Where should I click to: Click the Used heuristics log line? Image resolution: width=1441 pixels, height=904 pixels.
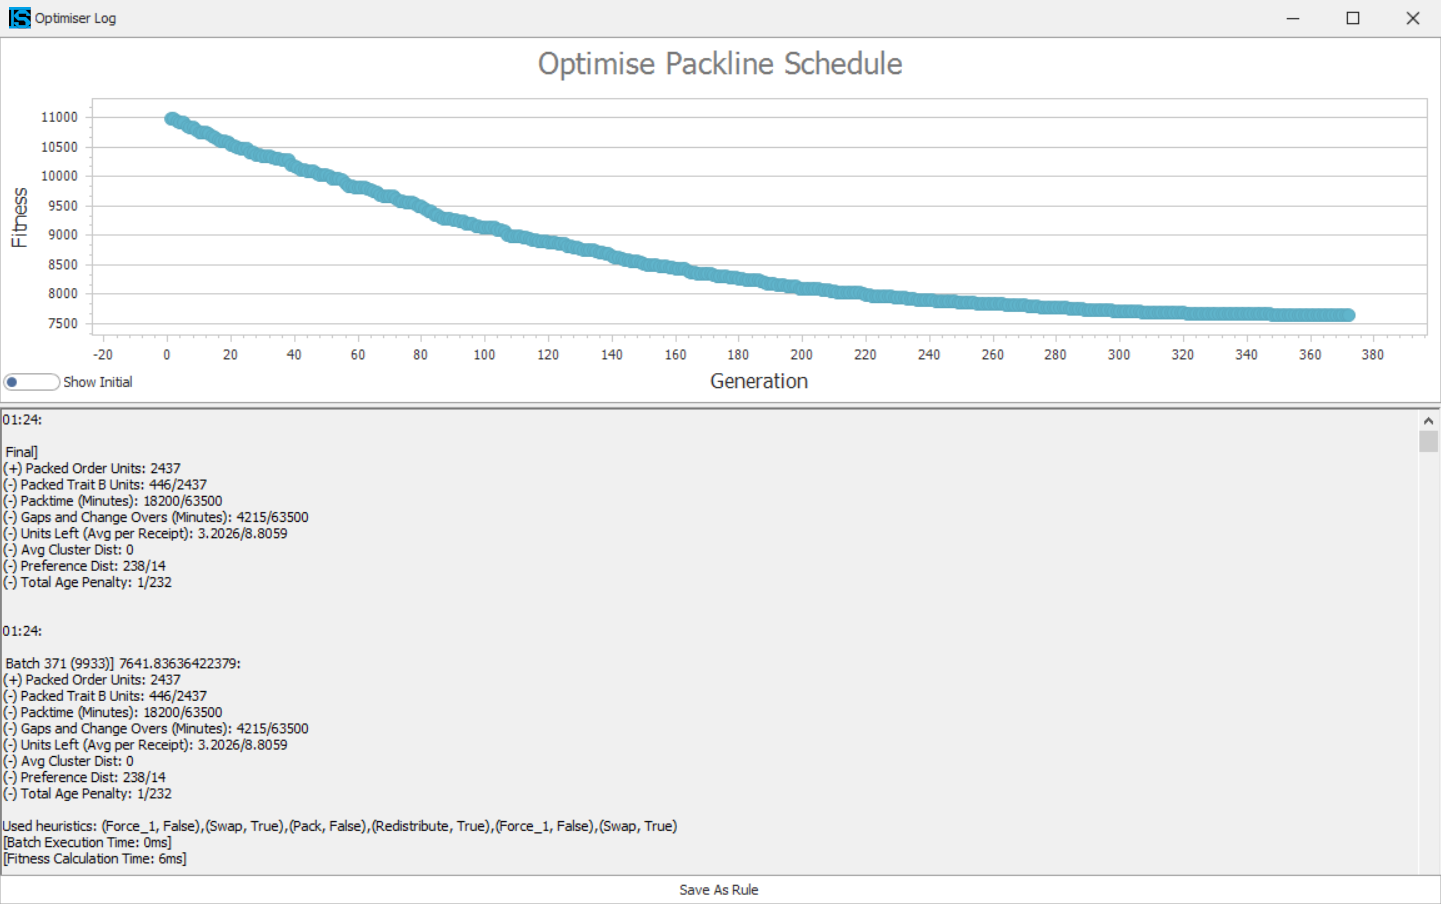tap(340, 826)
